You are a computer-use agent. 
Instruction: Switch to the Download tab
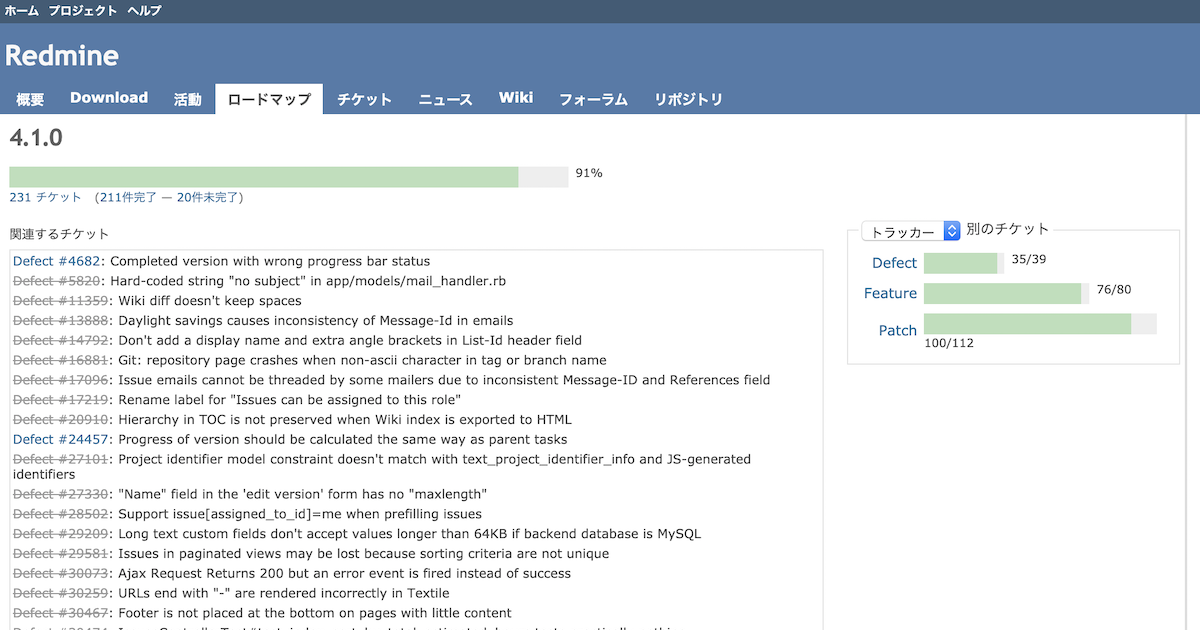[109, 98]
